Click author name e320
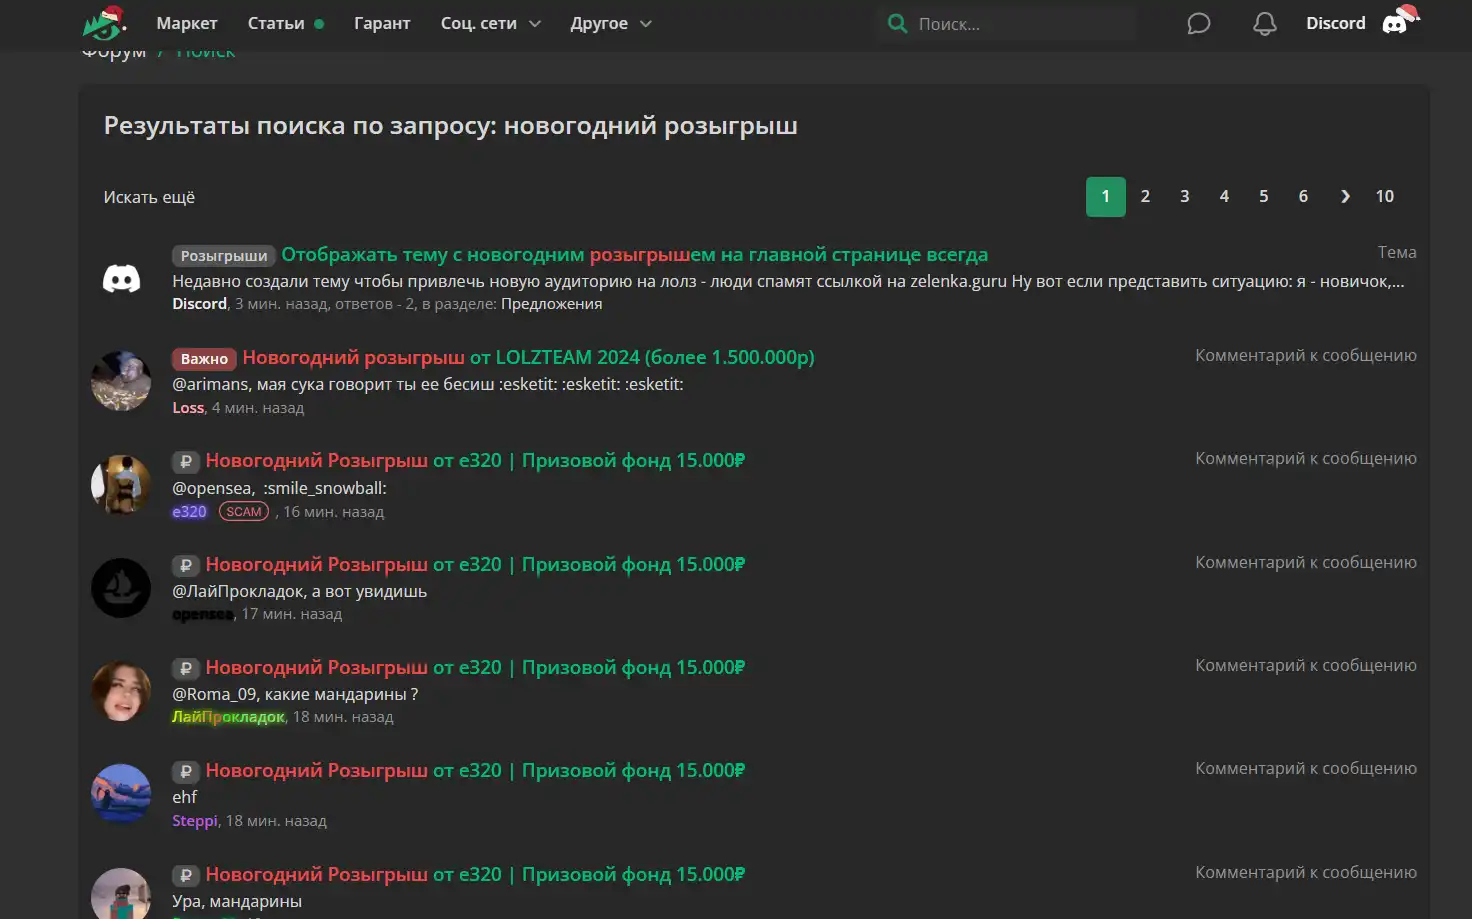1472x919 pixels. pyautogui.click(x=189, y=512)
